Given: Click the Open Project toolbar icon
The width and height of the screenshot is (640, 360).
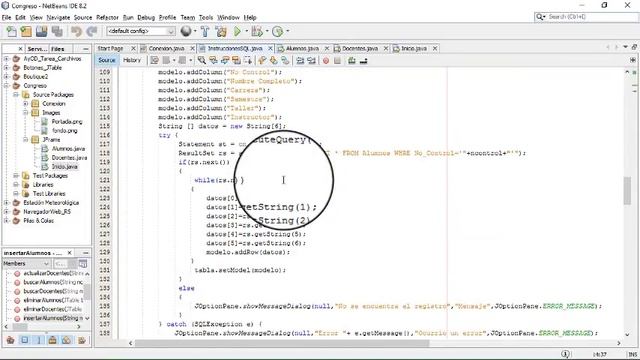Looking at the screenshot, I should tap(41, 31).
